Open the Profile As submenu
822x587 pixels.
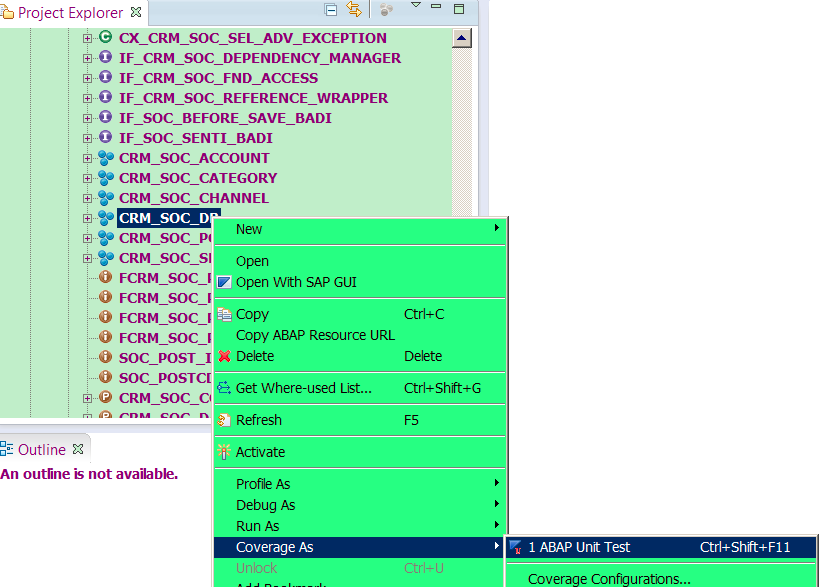[x=360, y=484]
